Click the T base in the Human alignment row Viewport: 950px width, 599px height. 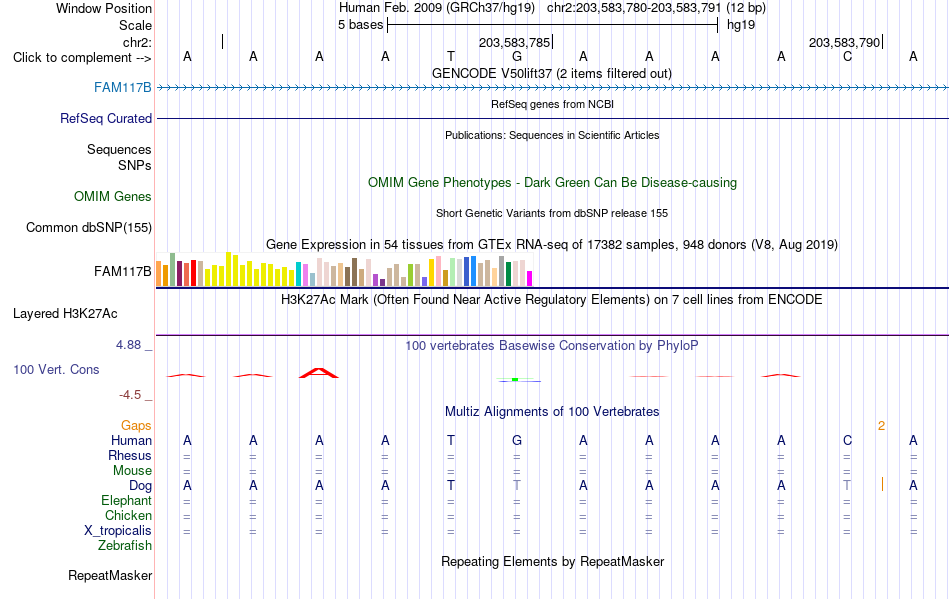tap(451, 440)
